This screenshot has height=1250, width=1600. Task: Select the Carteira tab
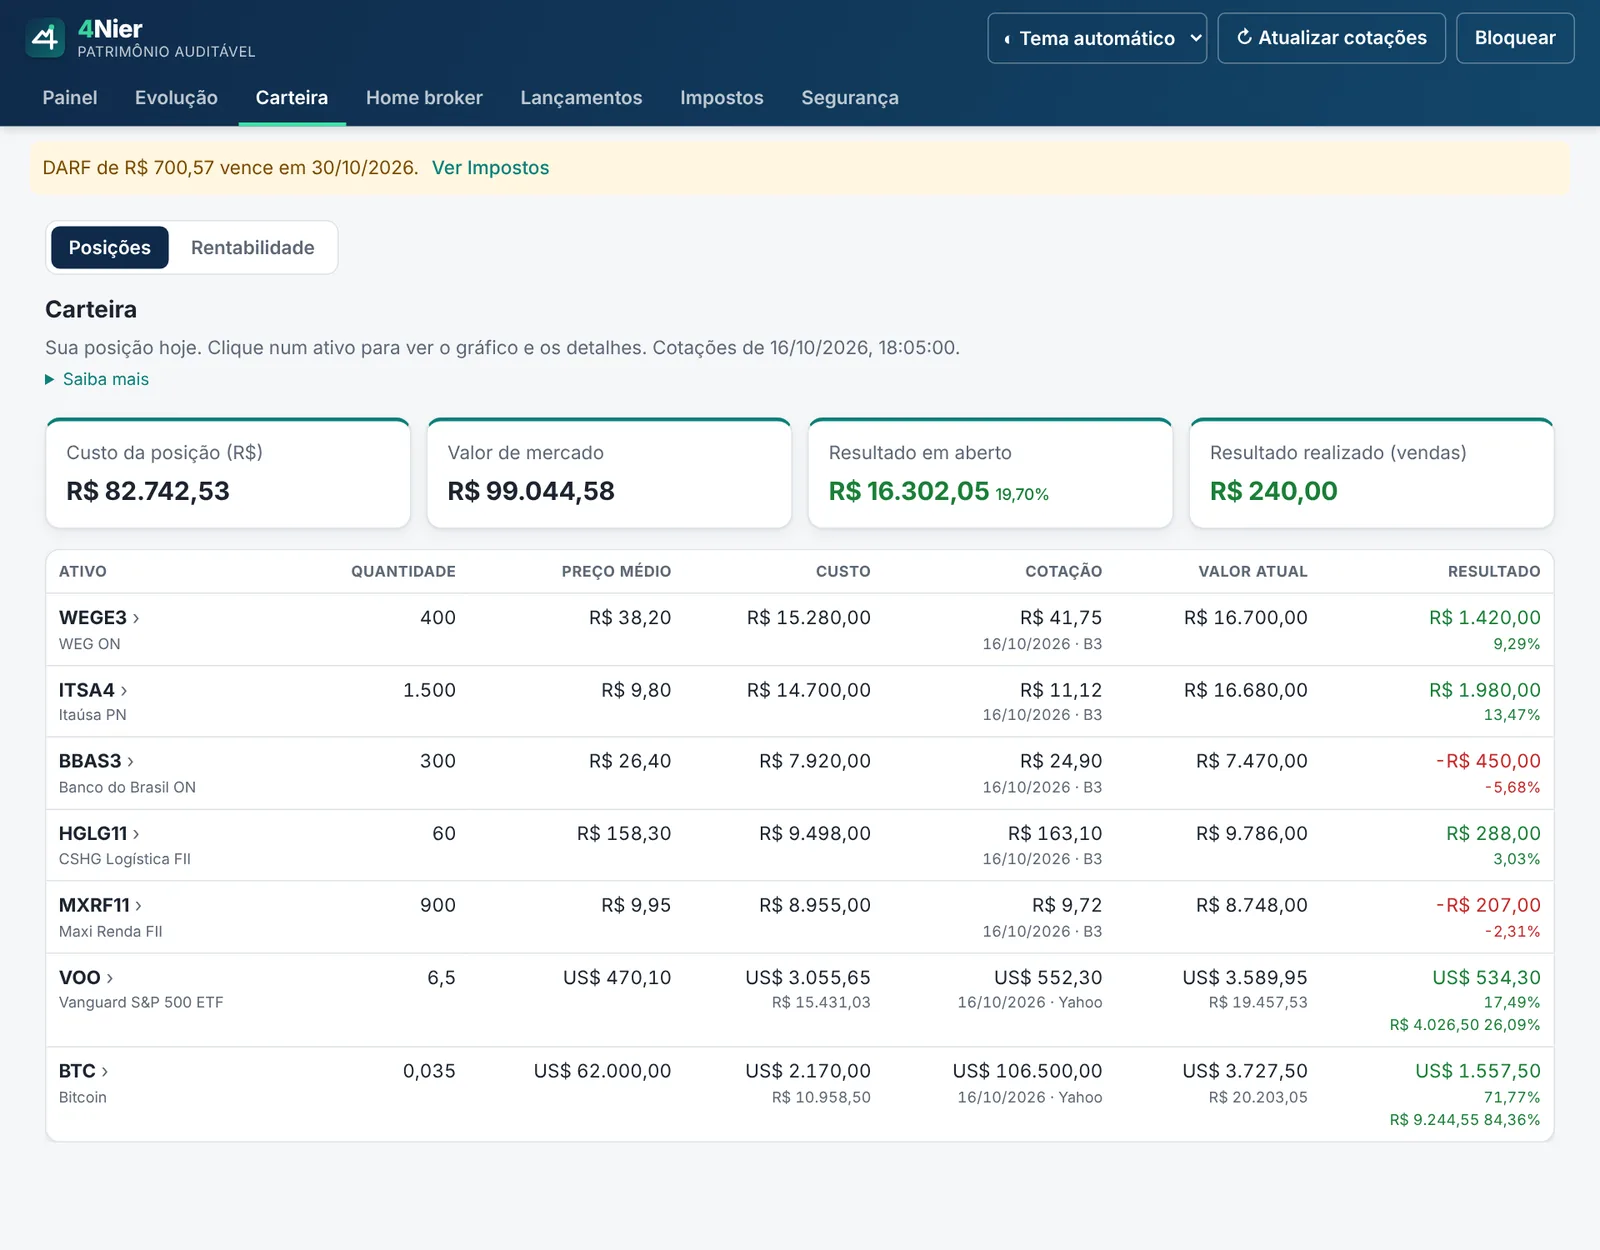click(x=292, y=98)
